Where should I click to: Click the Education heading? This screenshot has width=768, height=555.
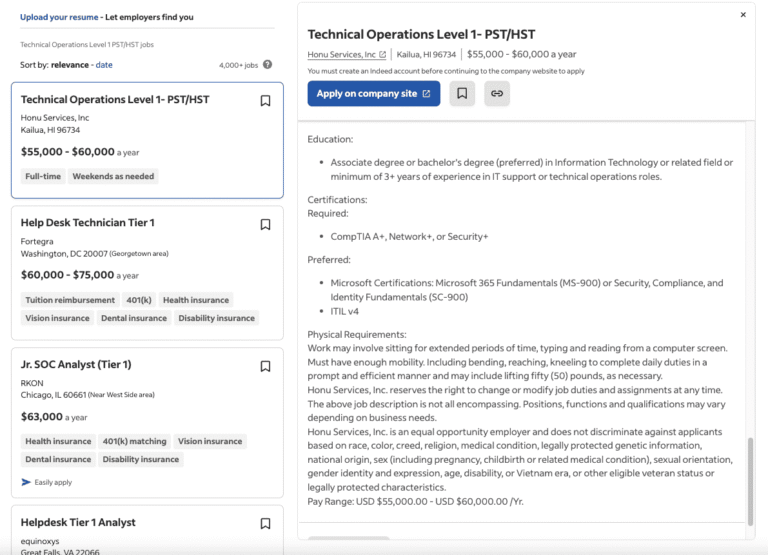tap(330, 139)
